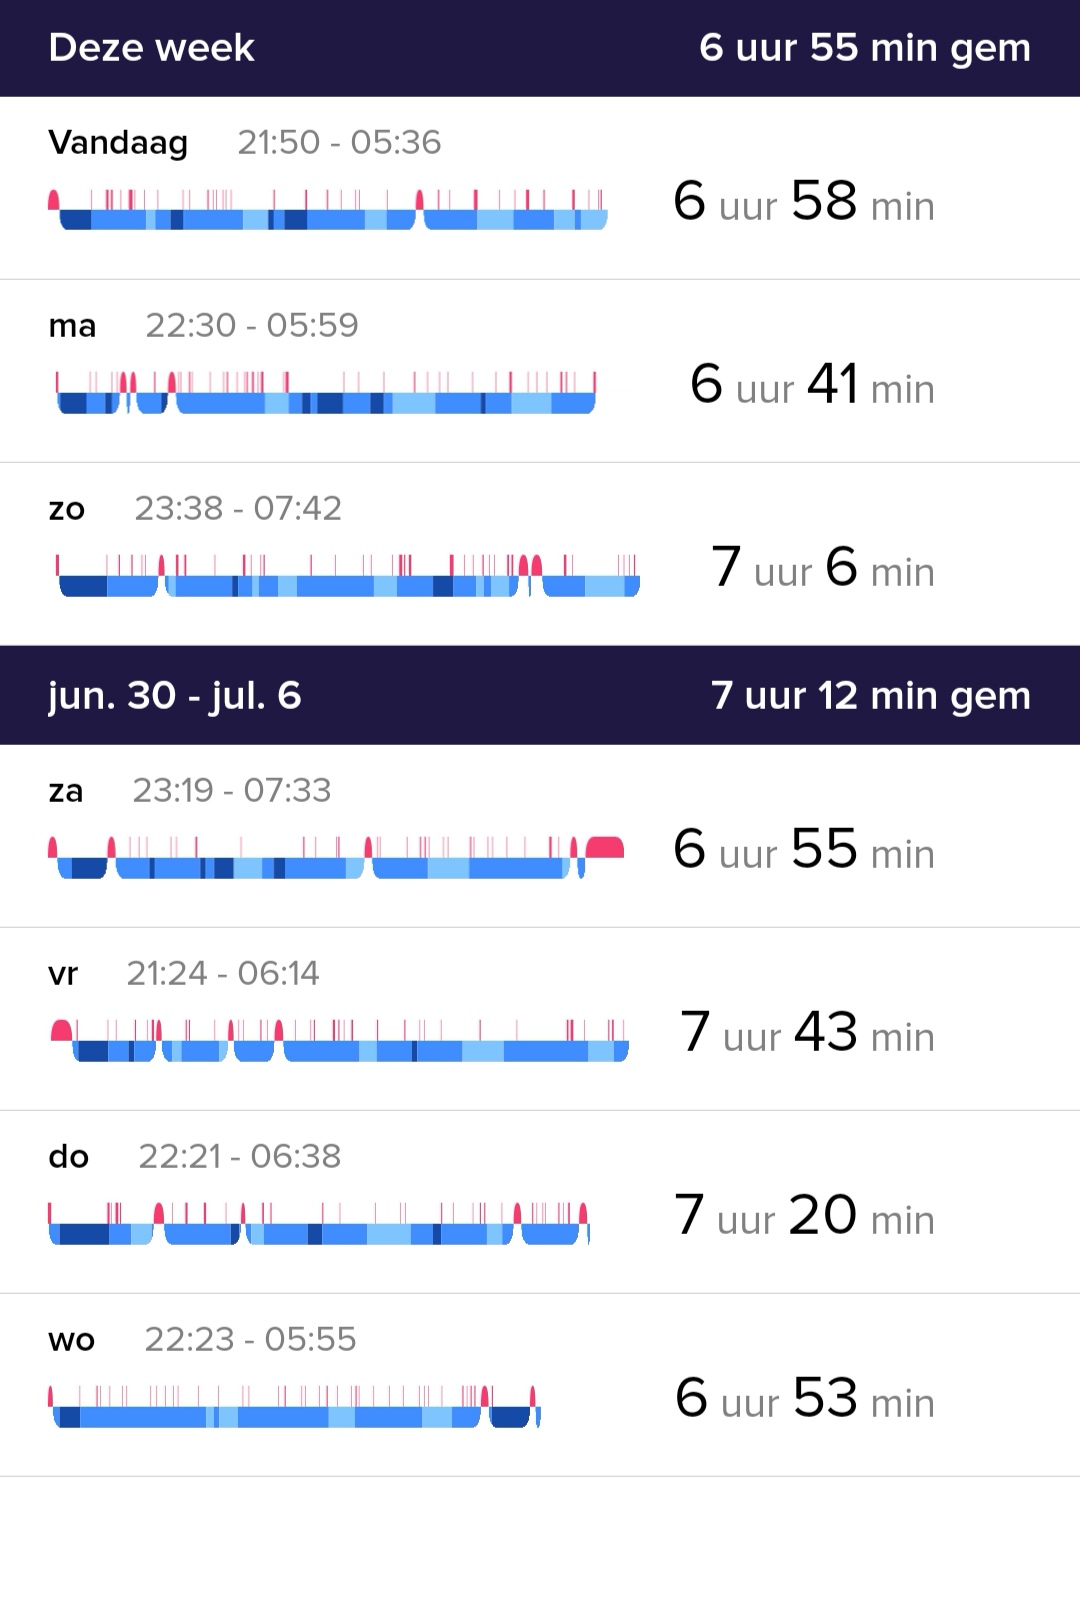Open the 7 uur 43 min sleep duration

tap(807, 1033)
